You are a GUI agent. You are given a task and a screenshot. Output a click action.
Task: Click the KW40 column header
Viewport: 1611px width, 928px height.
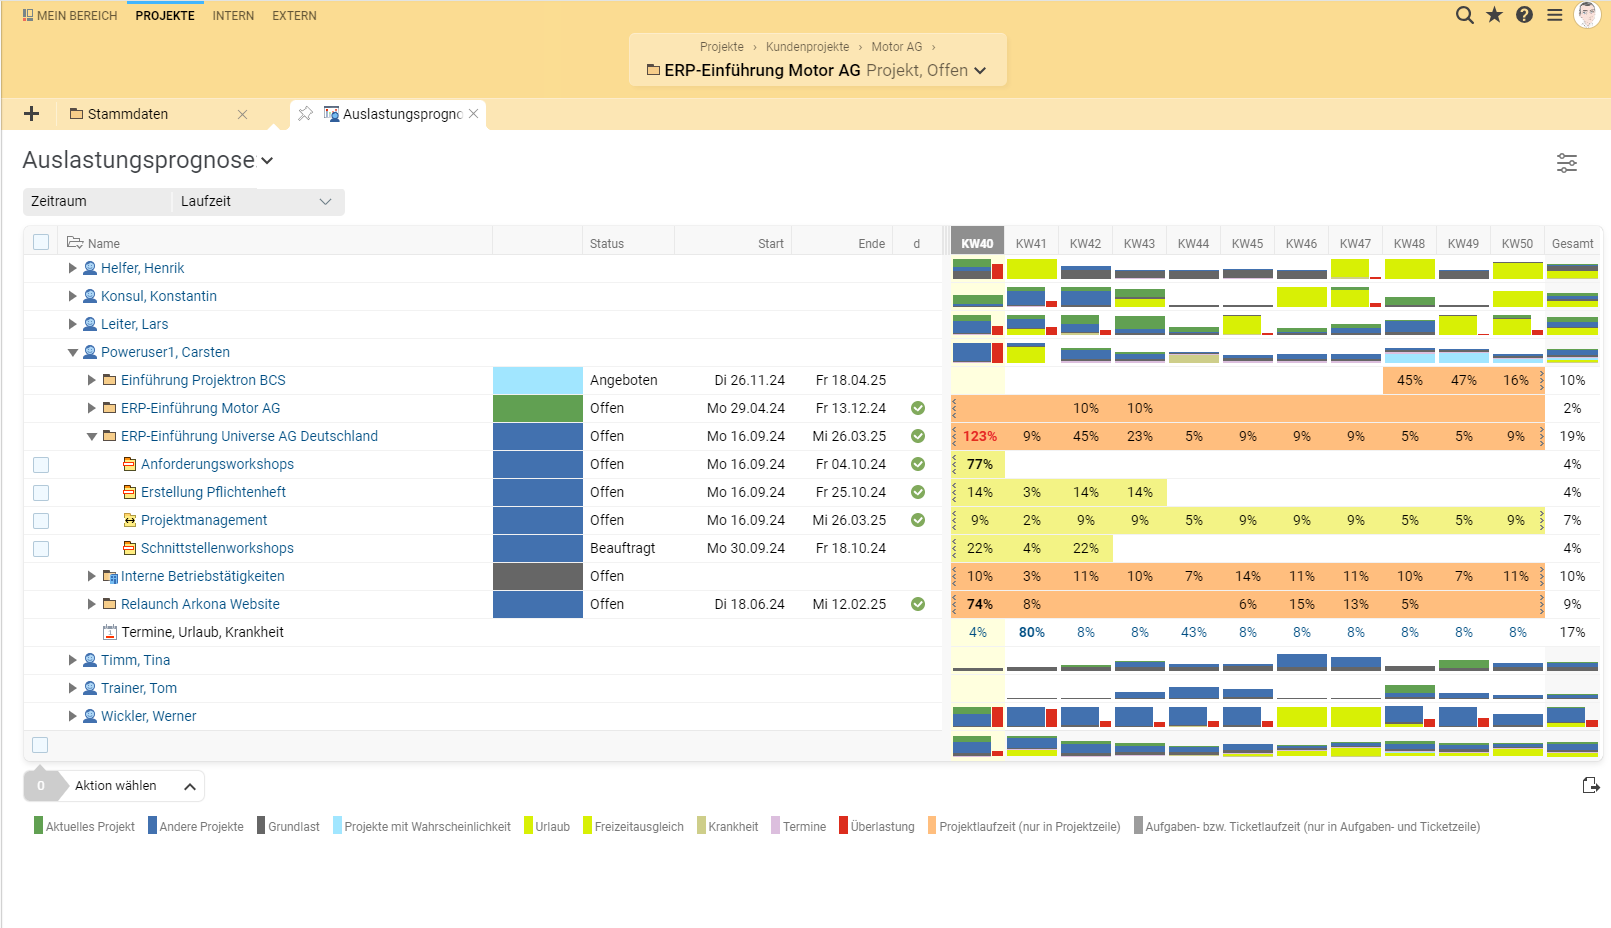pos(977,243)
